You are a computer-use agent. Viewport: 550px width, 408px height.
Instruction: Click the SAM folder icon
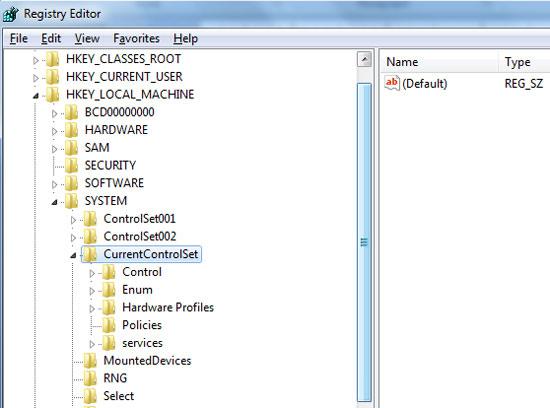click(x=72, y=148)
